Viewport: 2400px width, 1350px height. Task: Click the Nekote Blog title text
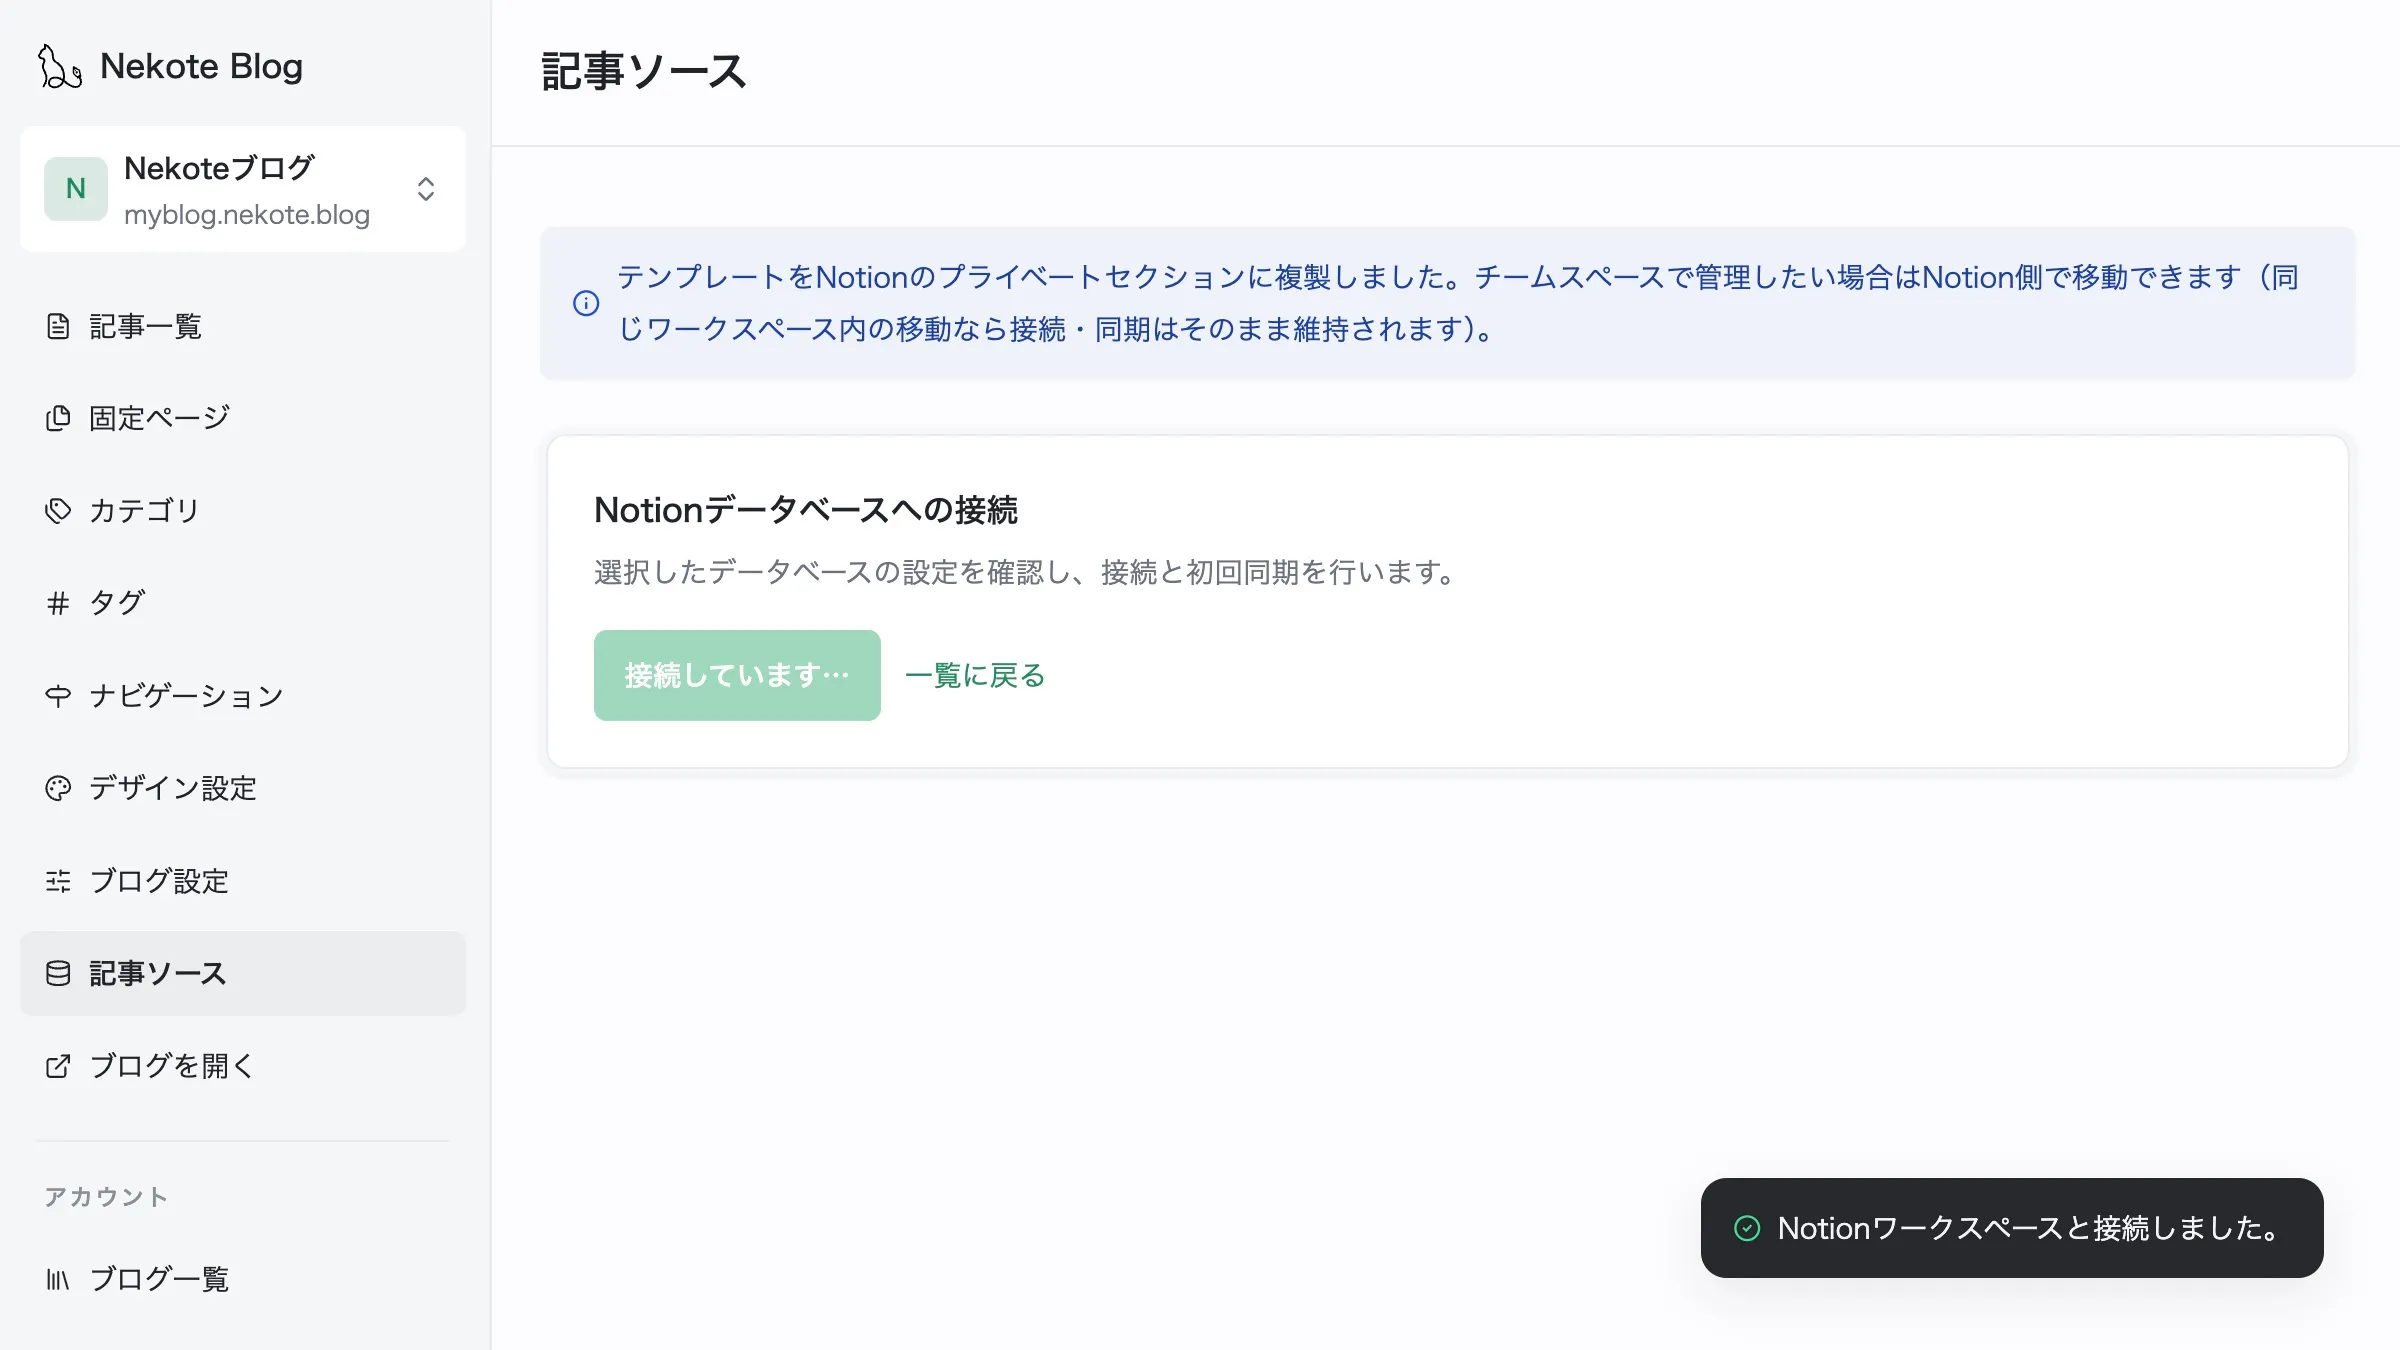pyautogui.click(x=201, y=66)
